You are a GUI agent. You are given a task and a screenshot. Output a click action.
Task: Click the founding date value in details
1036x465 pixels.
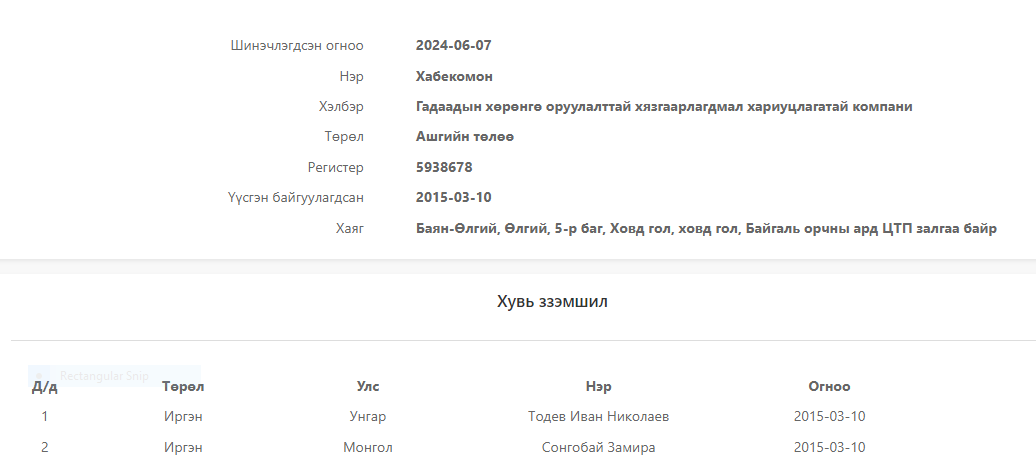point(453,197)
